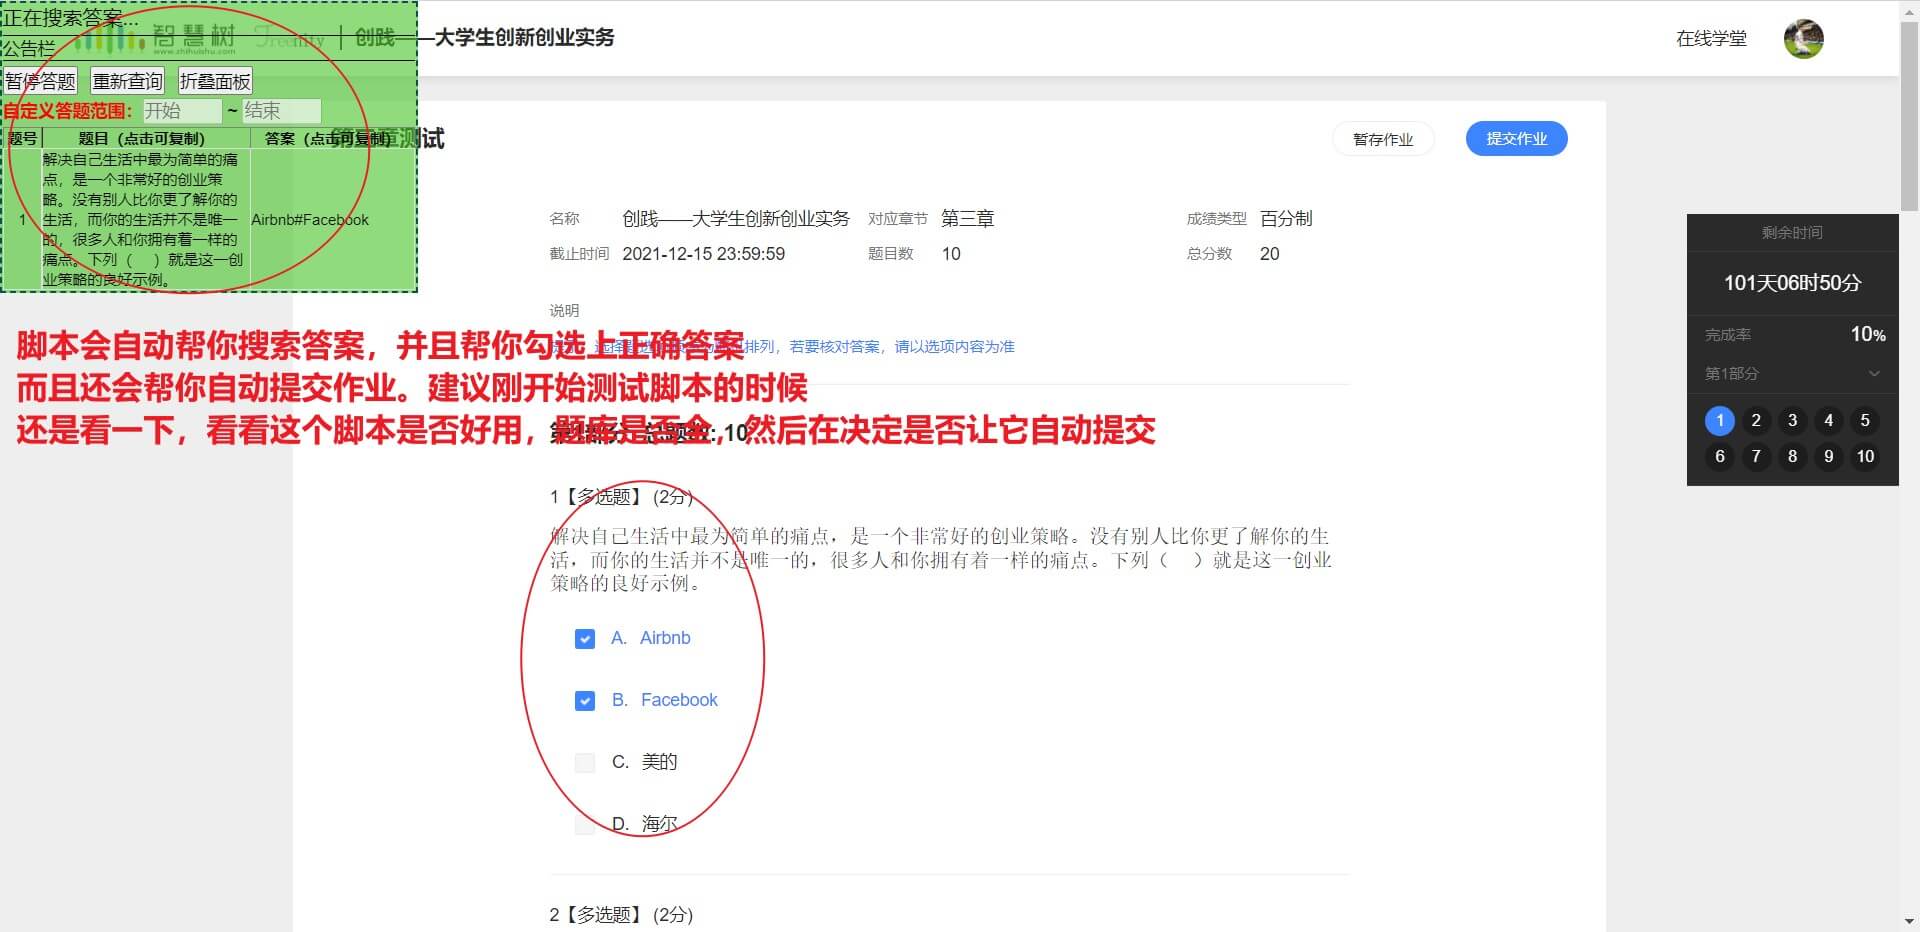Focus the 结束 range input field
The height and width of the screenshot is (932, 1920).
point(282,111)
